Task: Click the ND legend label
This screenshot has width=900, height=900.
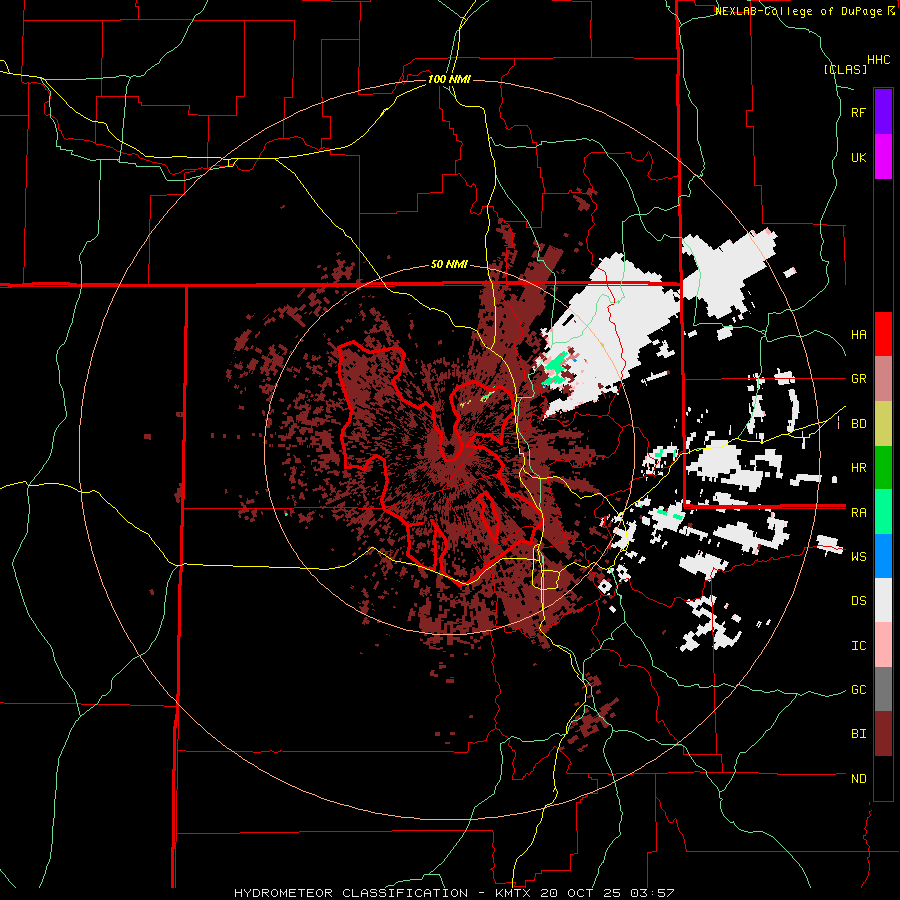Action: [x=858, y=779]
